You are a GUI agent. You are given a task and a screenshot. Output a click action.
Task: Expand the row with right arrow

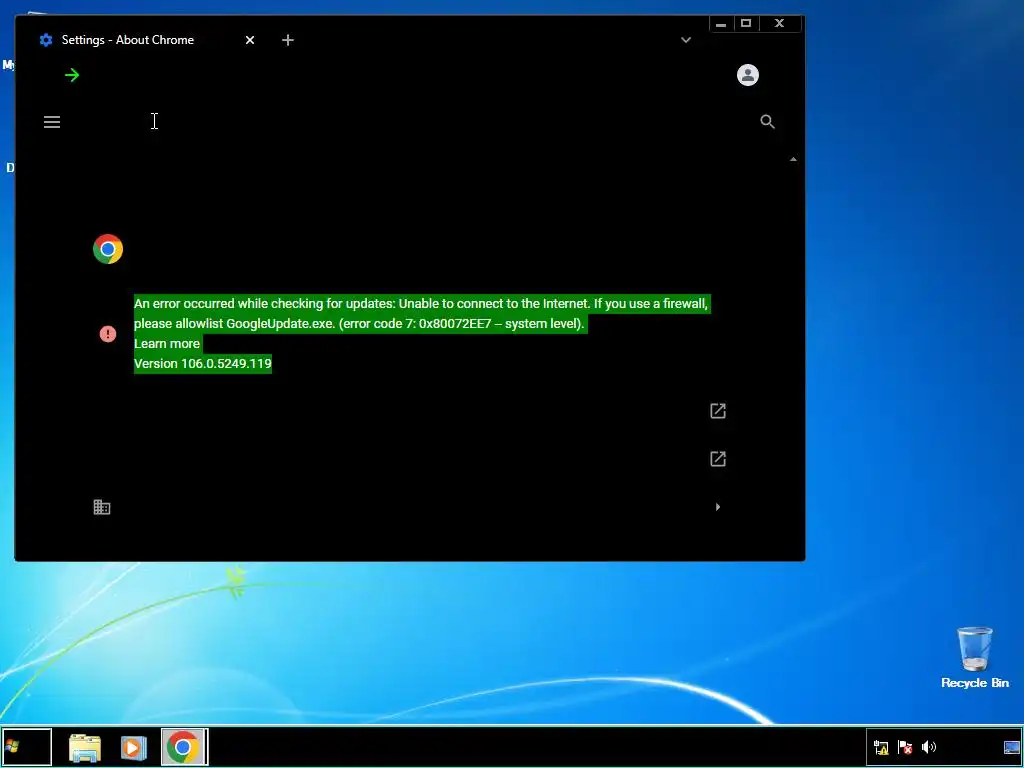coord(718,507)
